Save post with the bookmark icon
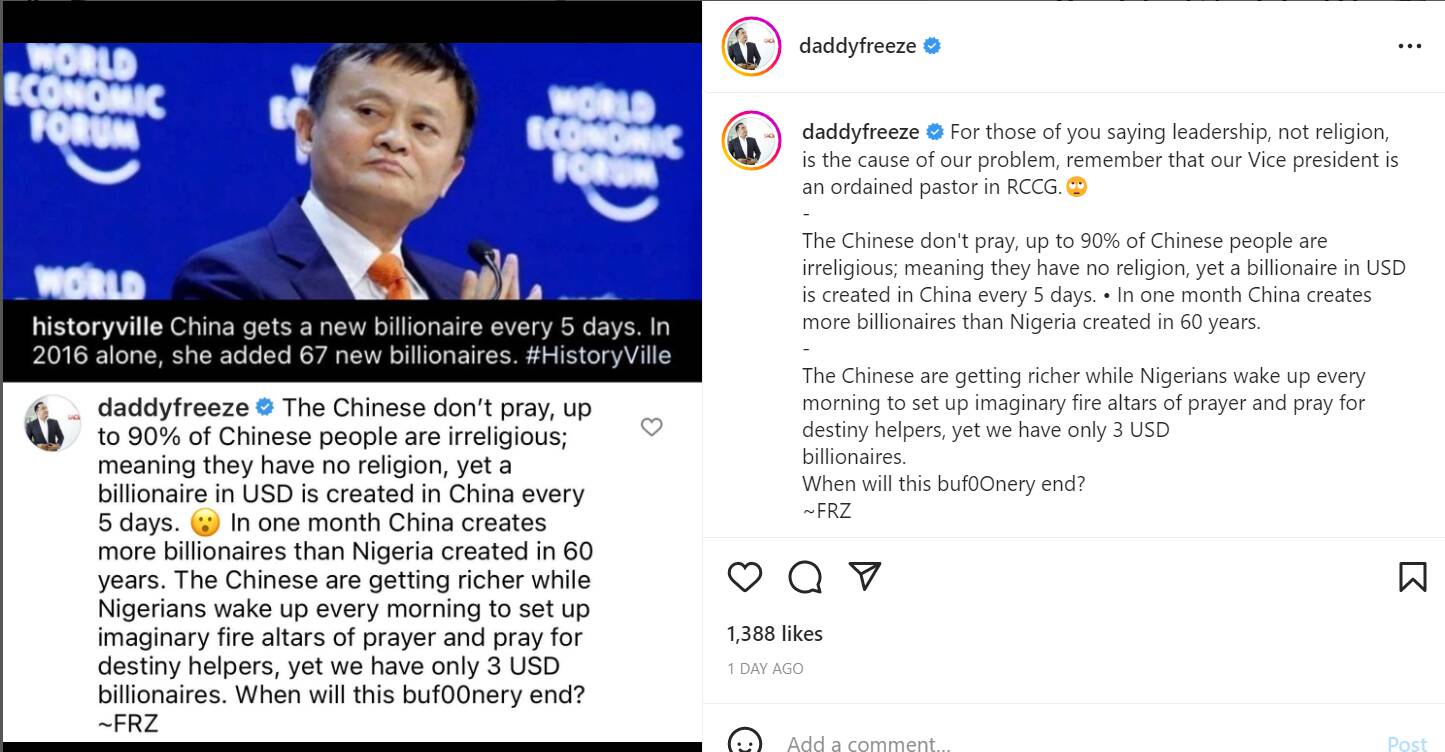The image size is (1445, 752). [x=1412, y=577]
